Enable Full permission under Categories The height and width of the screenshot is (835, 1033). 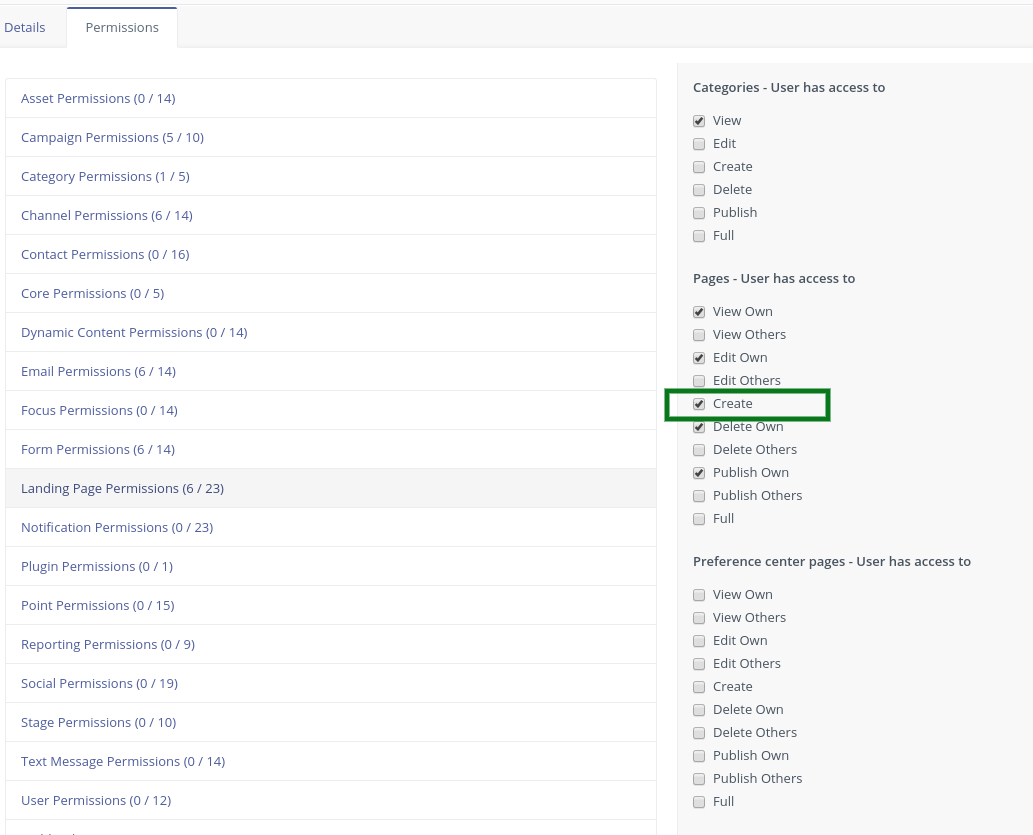tap(699, 236)
